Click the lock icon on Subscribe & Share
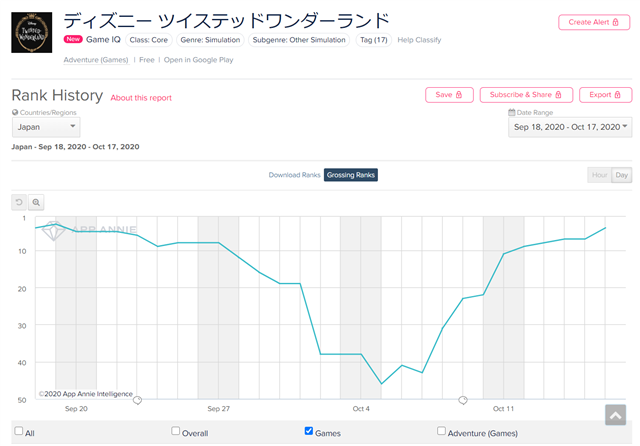The width and height of the screenshot is (640, 446). (558, 95)
